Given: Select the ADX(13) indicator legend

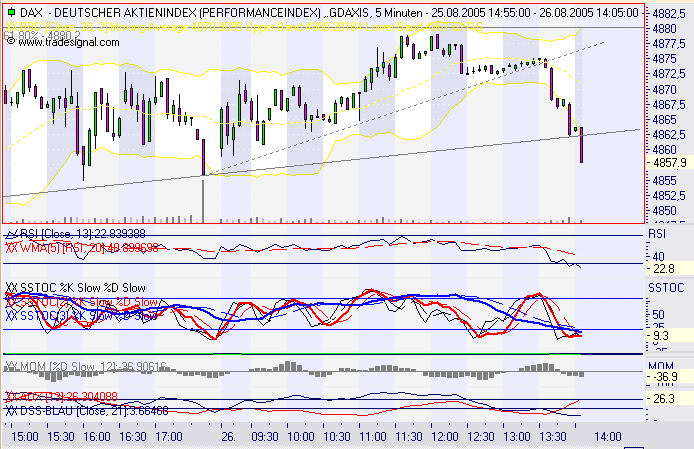Looking at the screenshot, I should coord(62,396).
